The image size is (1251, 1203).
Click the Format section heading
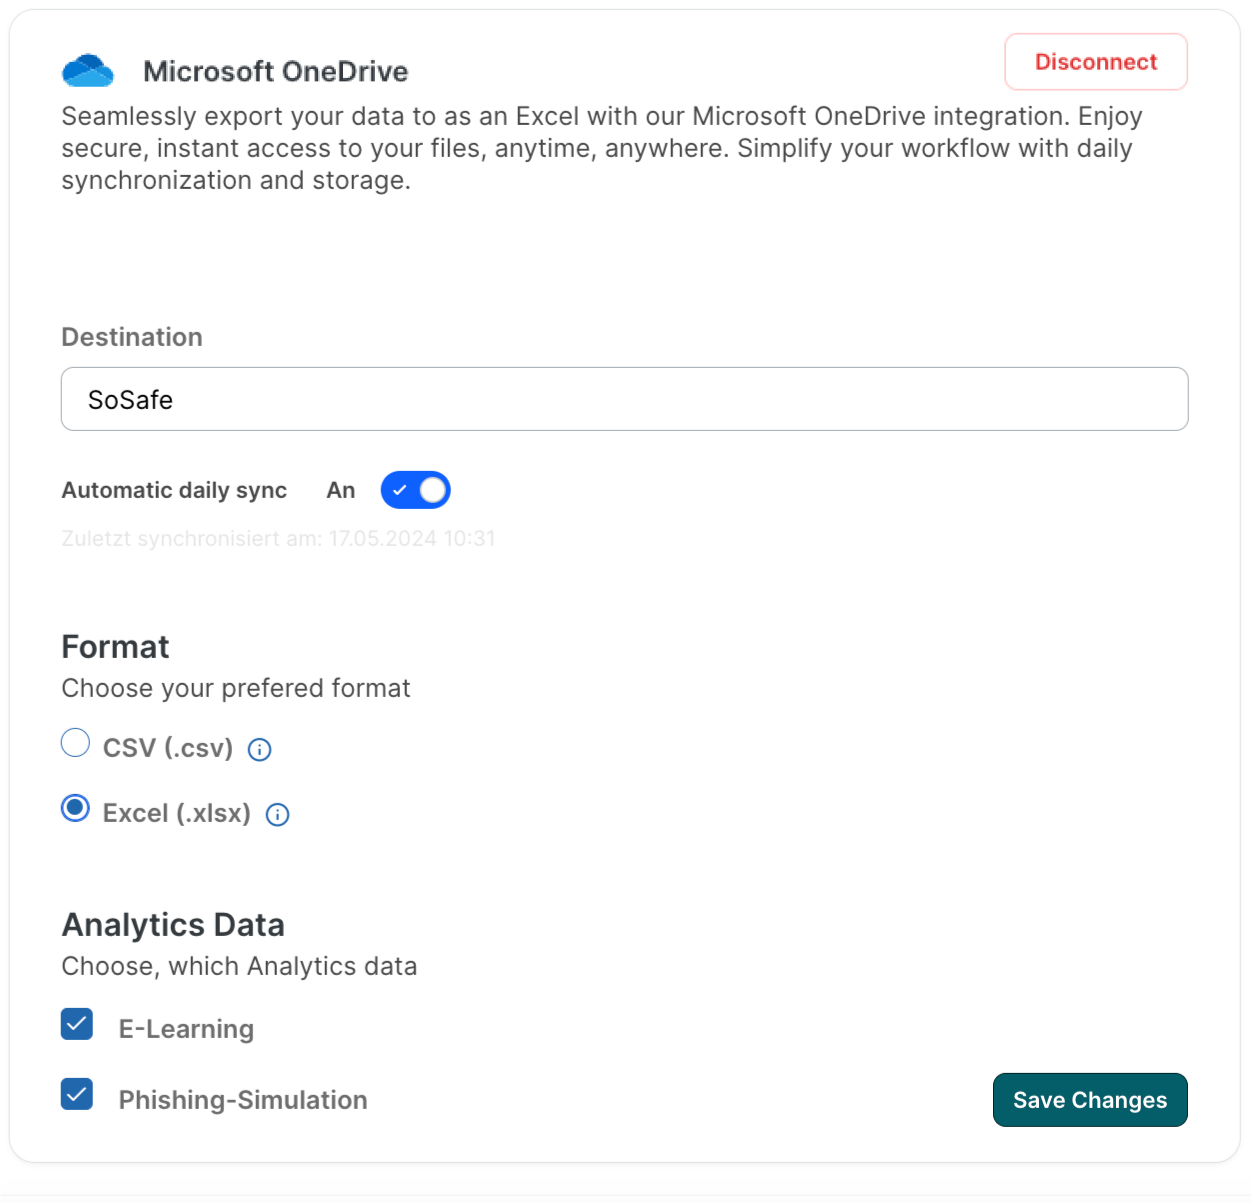[115, 648]
